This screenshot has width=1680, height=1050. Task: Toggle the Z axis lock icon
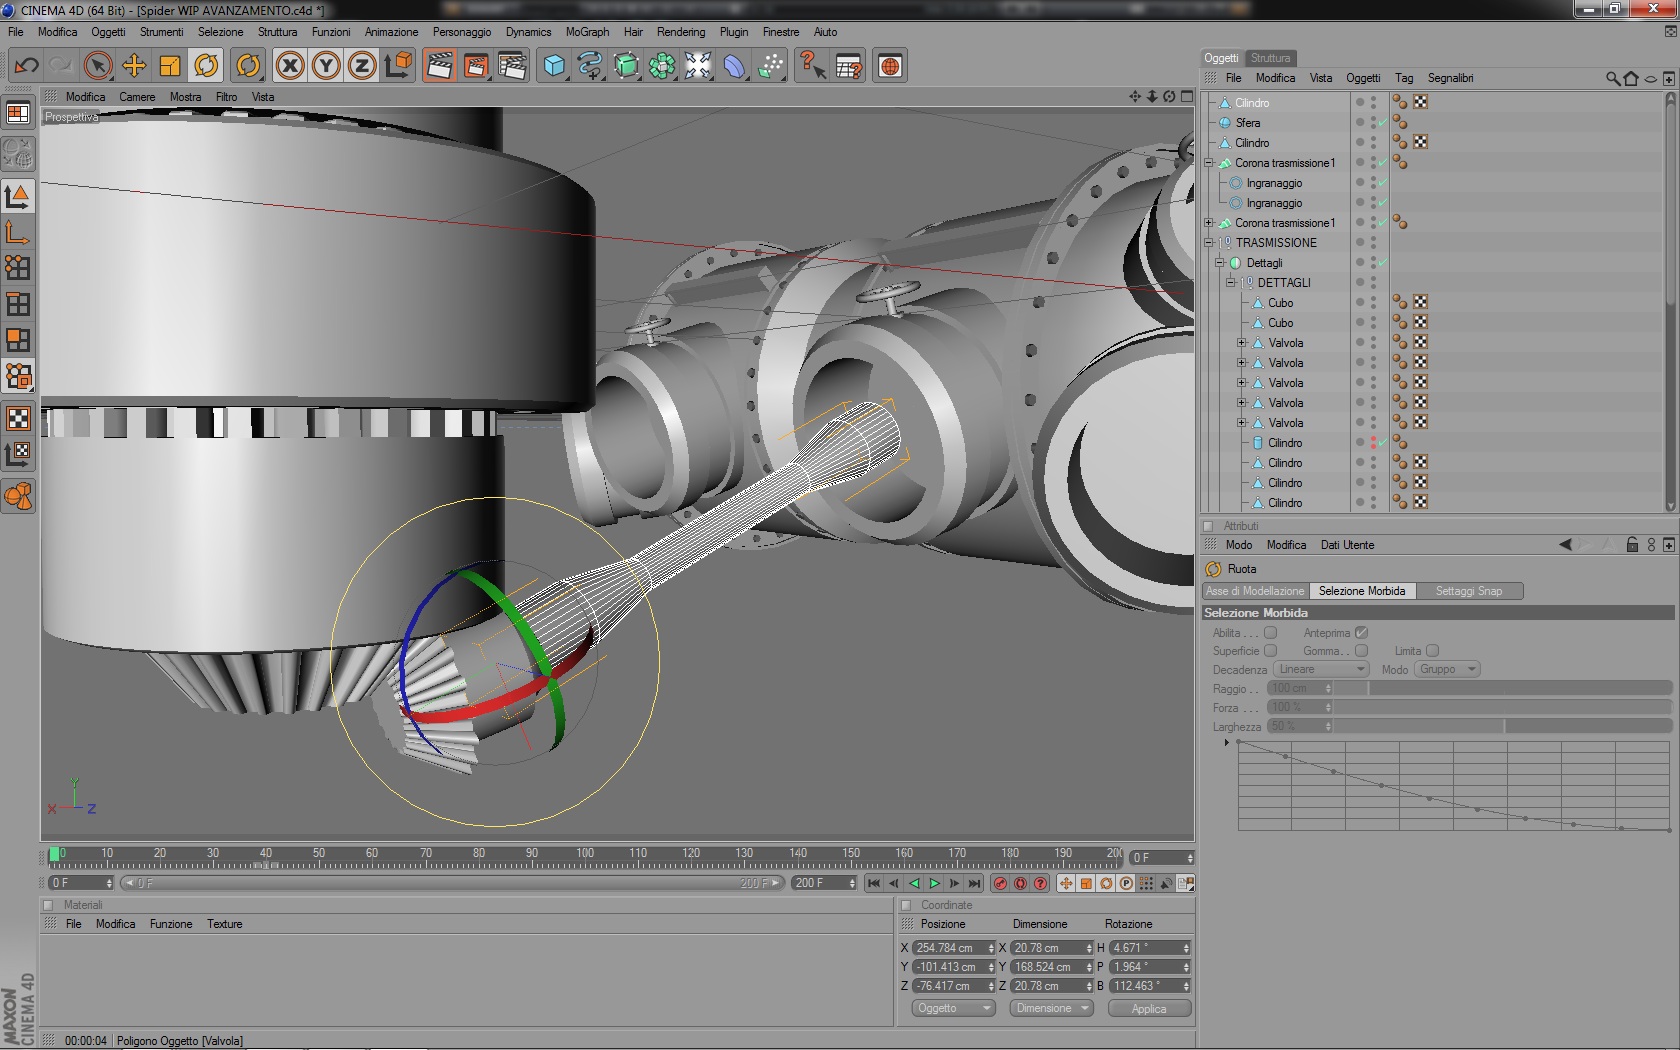(x=362, y=66)
